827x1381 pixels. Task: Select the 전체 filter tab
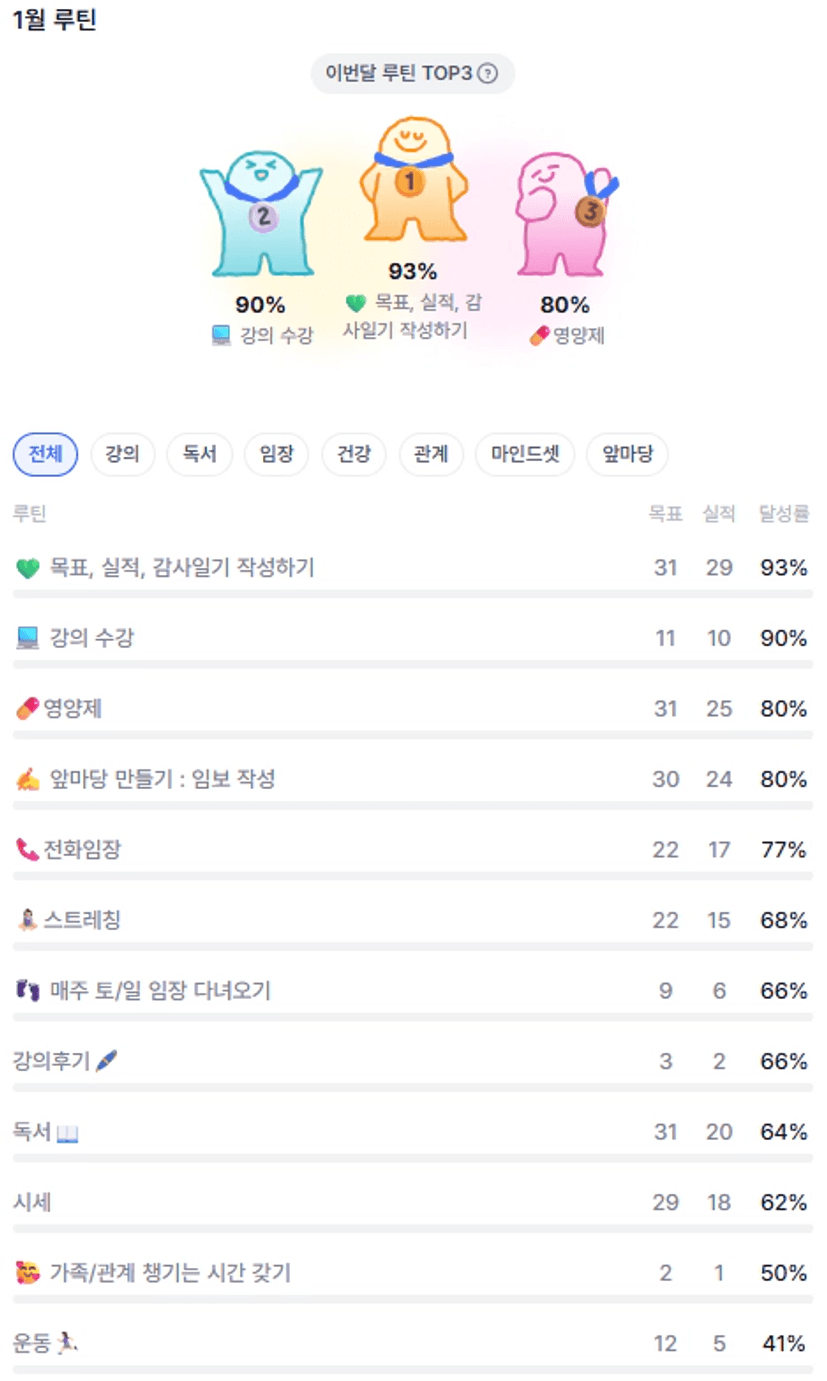coord(45,455)
